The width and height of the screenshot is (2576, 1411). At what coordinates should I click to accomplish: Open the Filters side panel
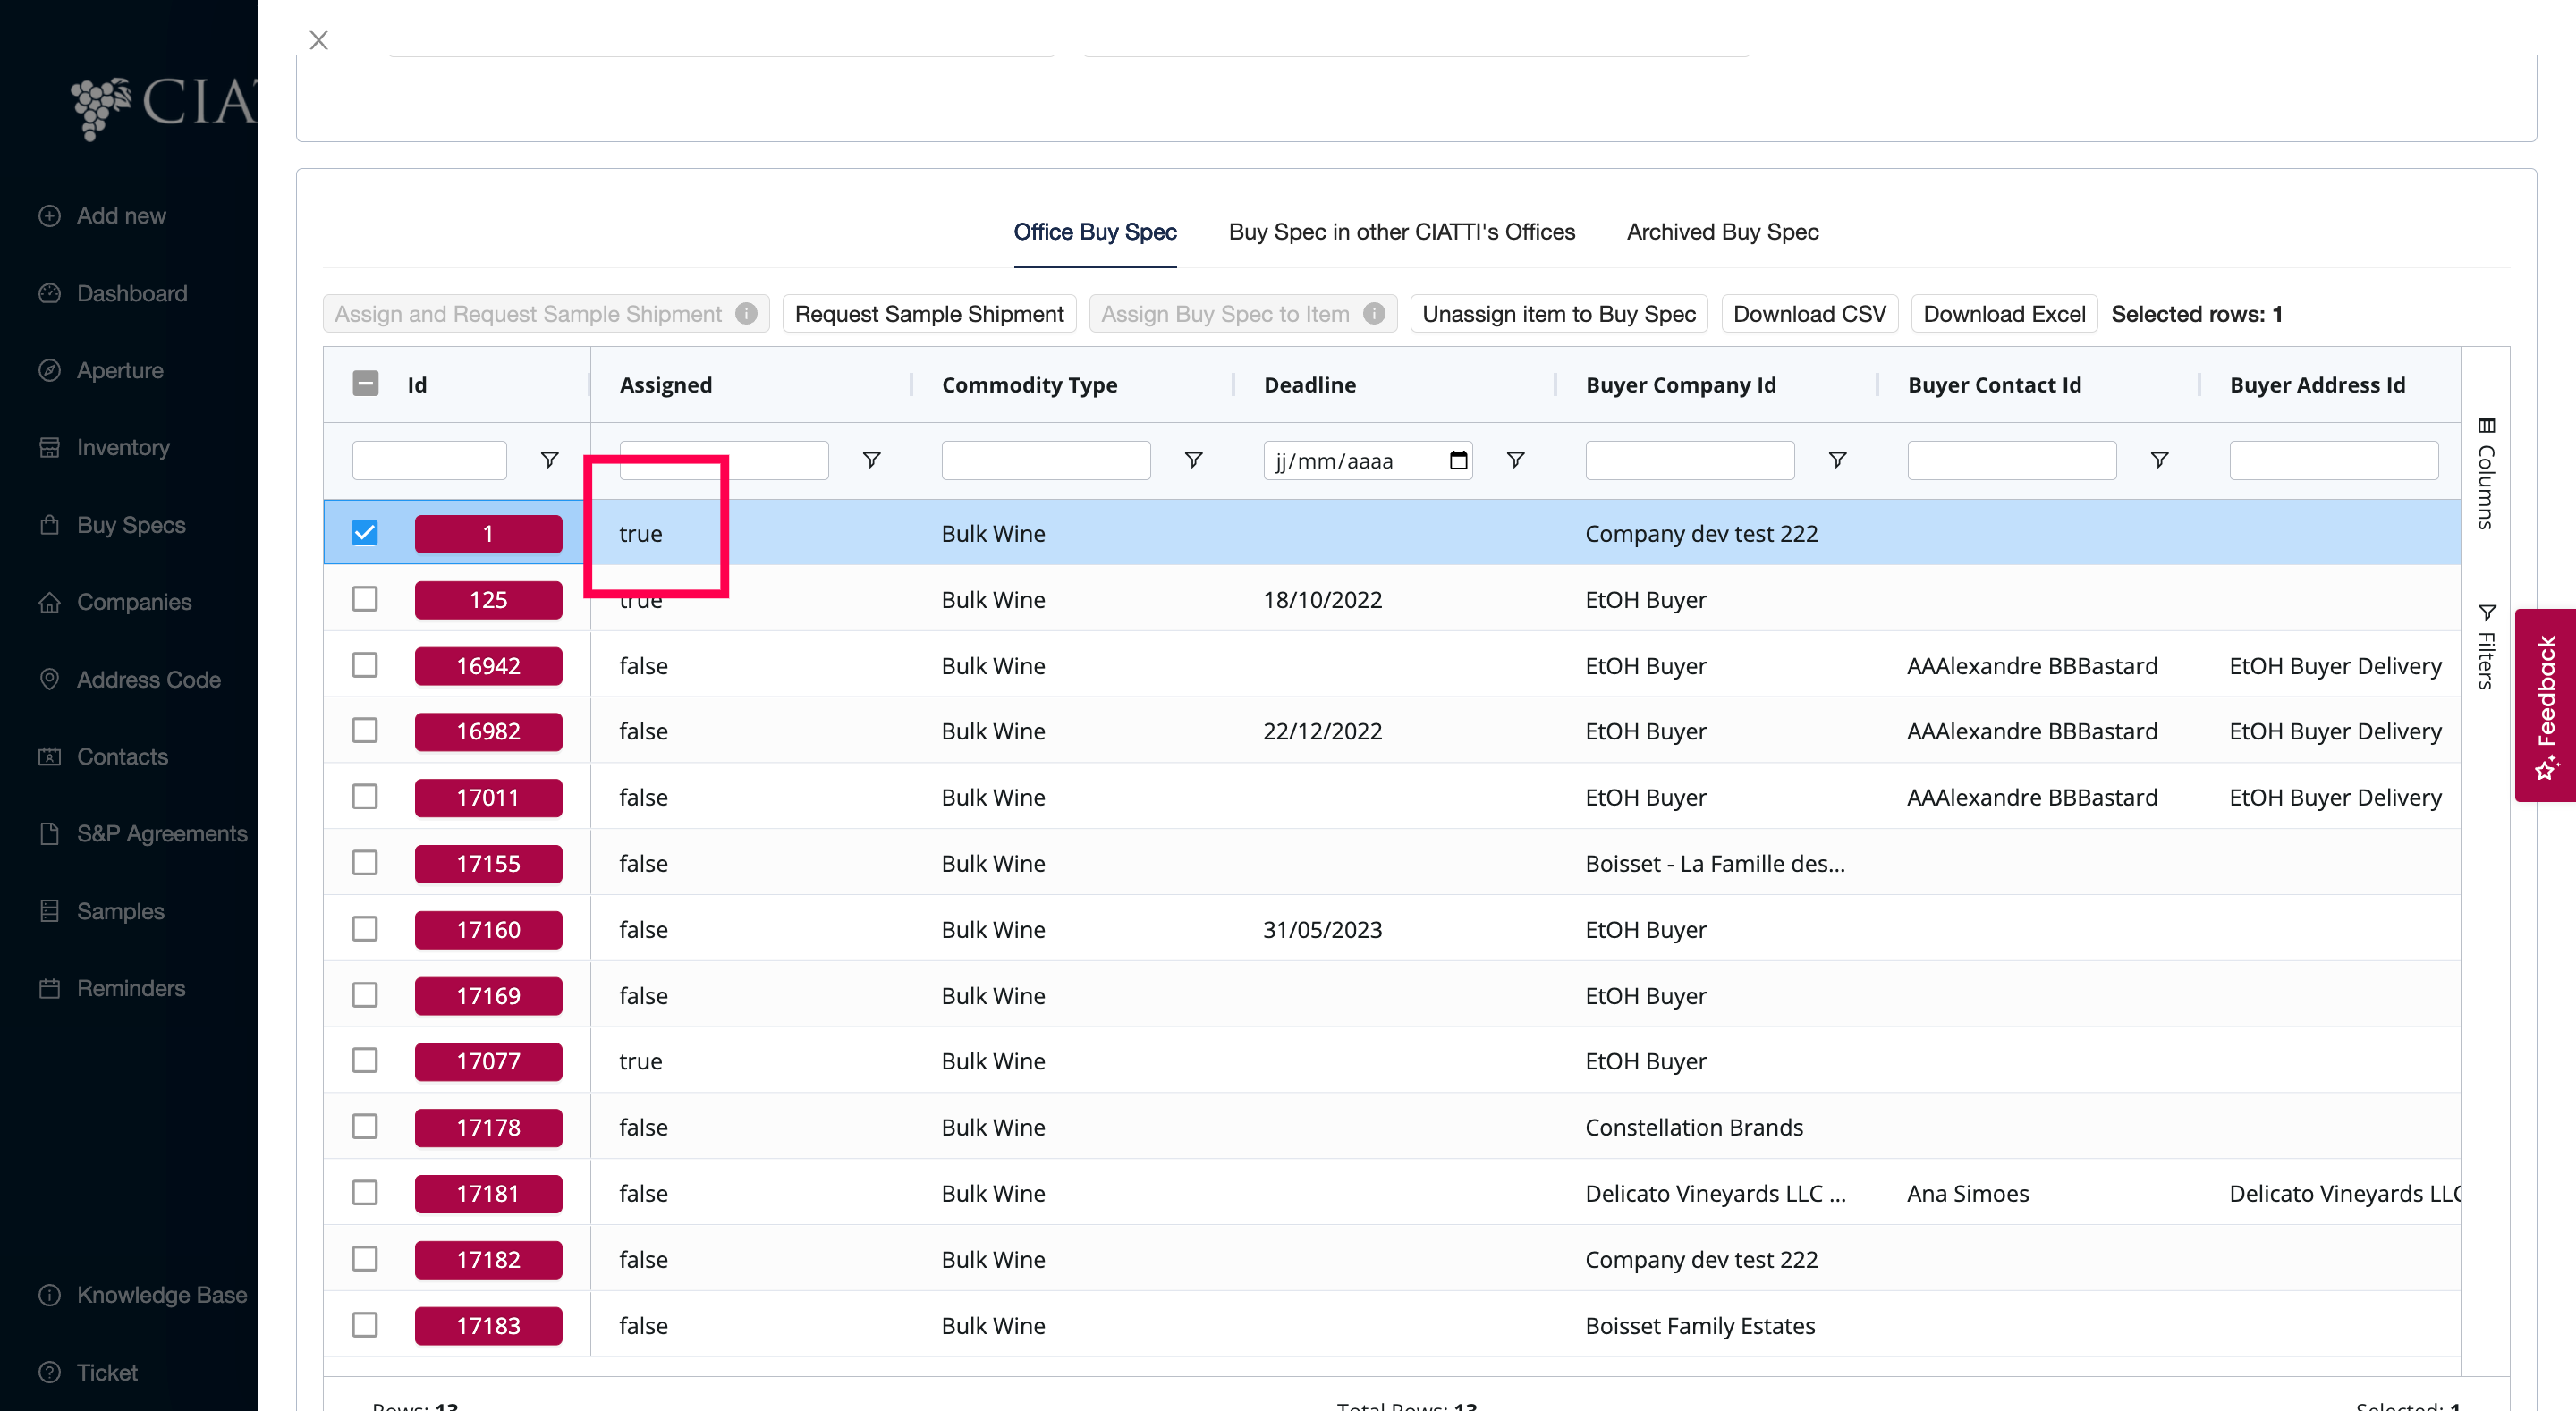coord(2486,647)
